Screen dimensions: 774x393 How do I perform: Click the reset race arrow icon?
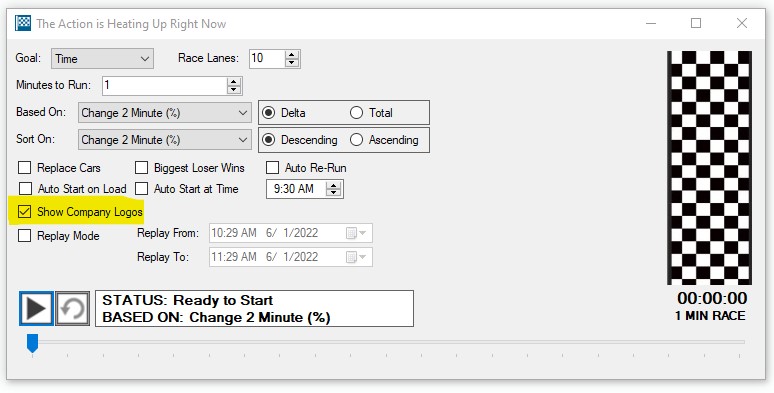coord(73,309)
